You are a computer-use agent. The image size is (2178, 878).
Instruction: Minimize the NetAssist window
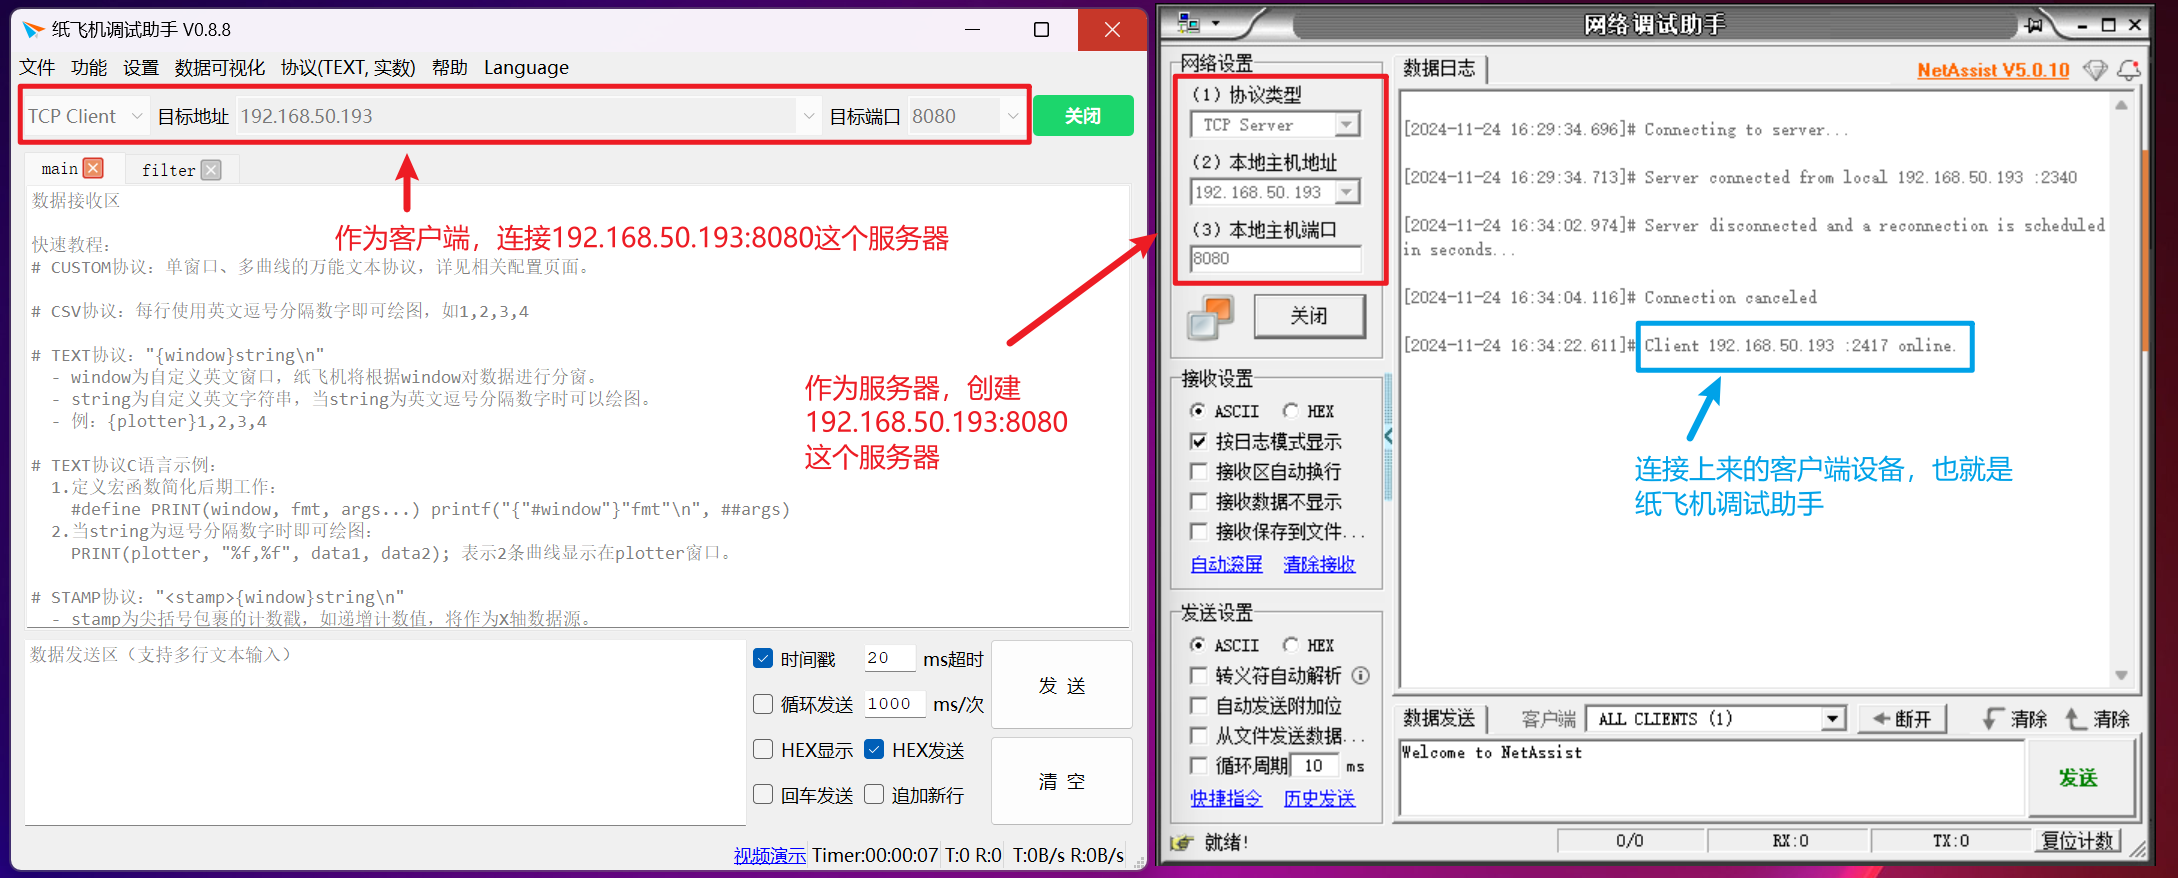coord(2083,25)
